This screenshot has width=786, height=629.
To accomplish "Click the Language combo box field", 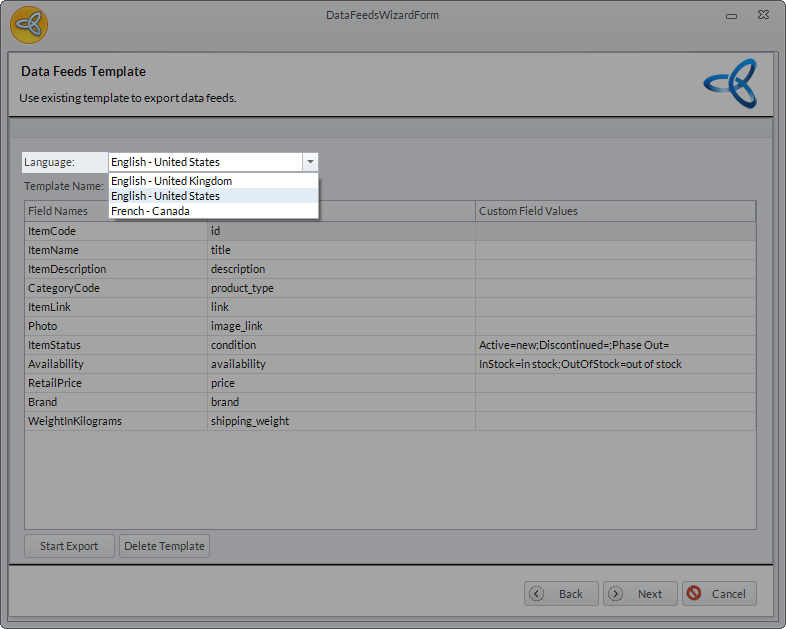I will pyautogui.click(x=204, y=162).
